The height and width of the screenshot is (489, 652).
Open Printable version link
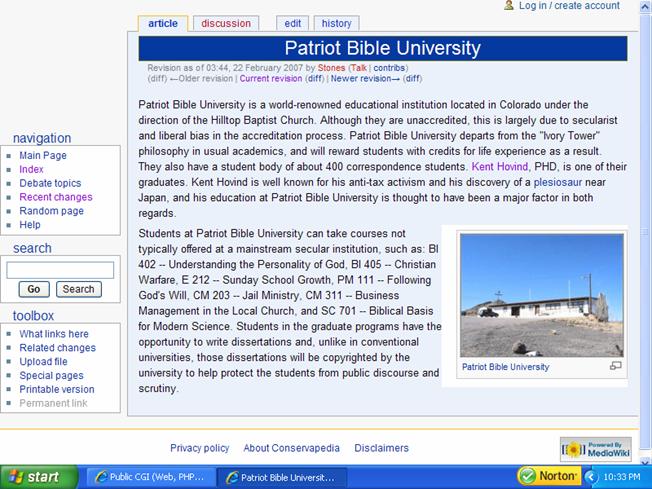[57, 390]
